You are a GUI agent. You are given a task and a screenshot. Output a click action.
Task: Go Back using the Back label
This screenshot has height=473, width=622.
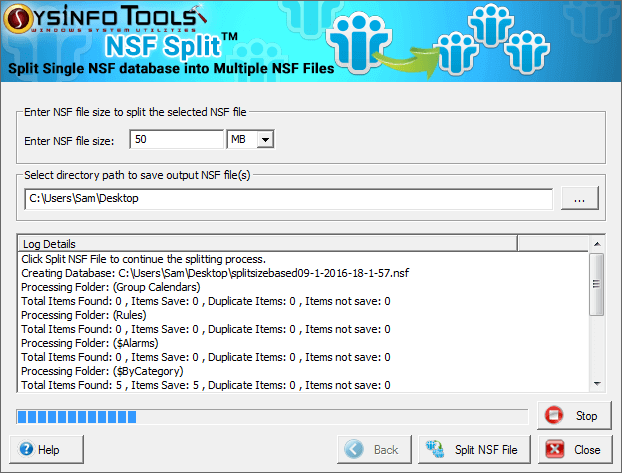pos(386,450)
